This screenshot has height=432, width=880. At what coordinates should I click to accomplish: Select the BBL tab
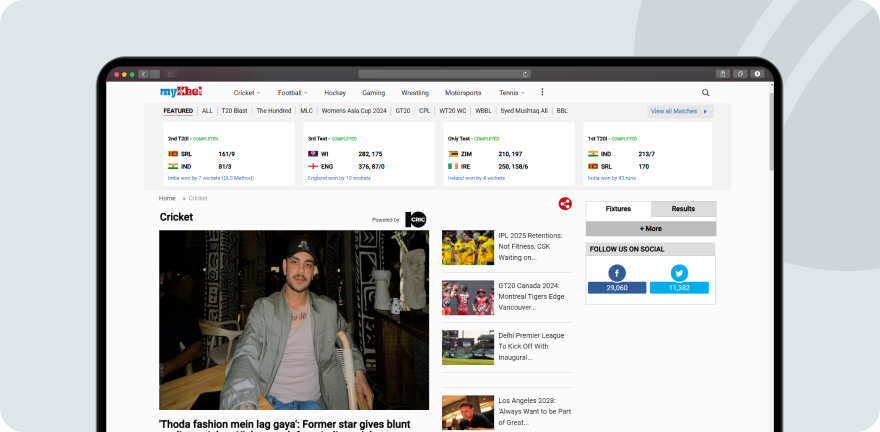click(562, 111)
